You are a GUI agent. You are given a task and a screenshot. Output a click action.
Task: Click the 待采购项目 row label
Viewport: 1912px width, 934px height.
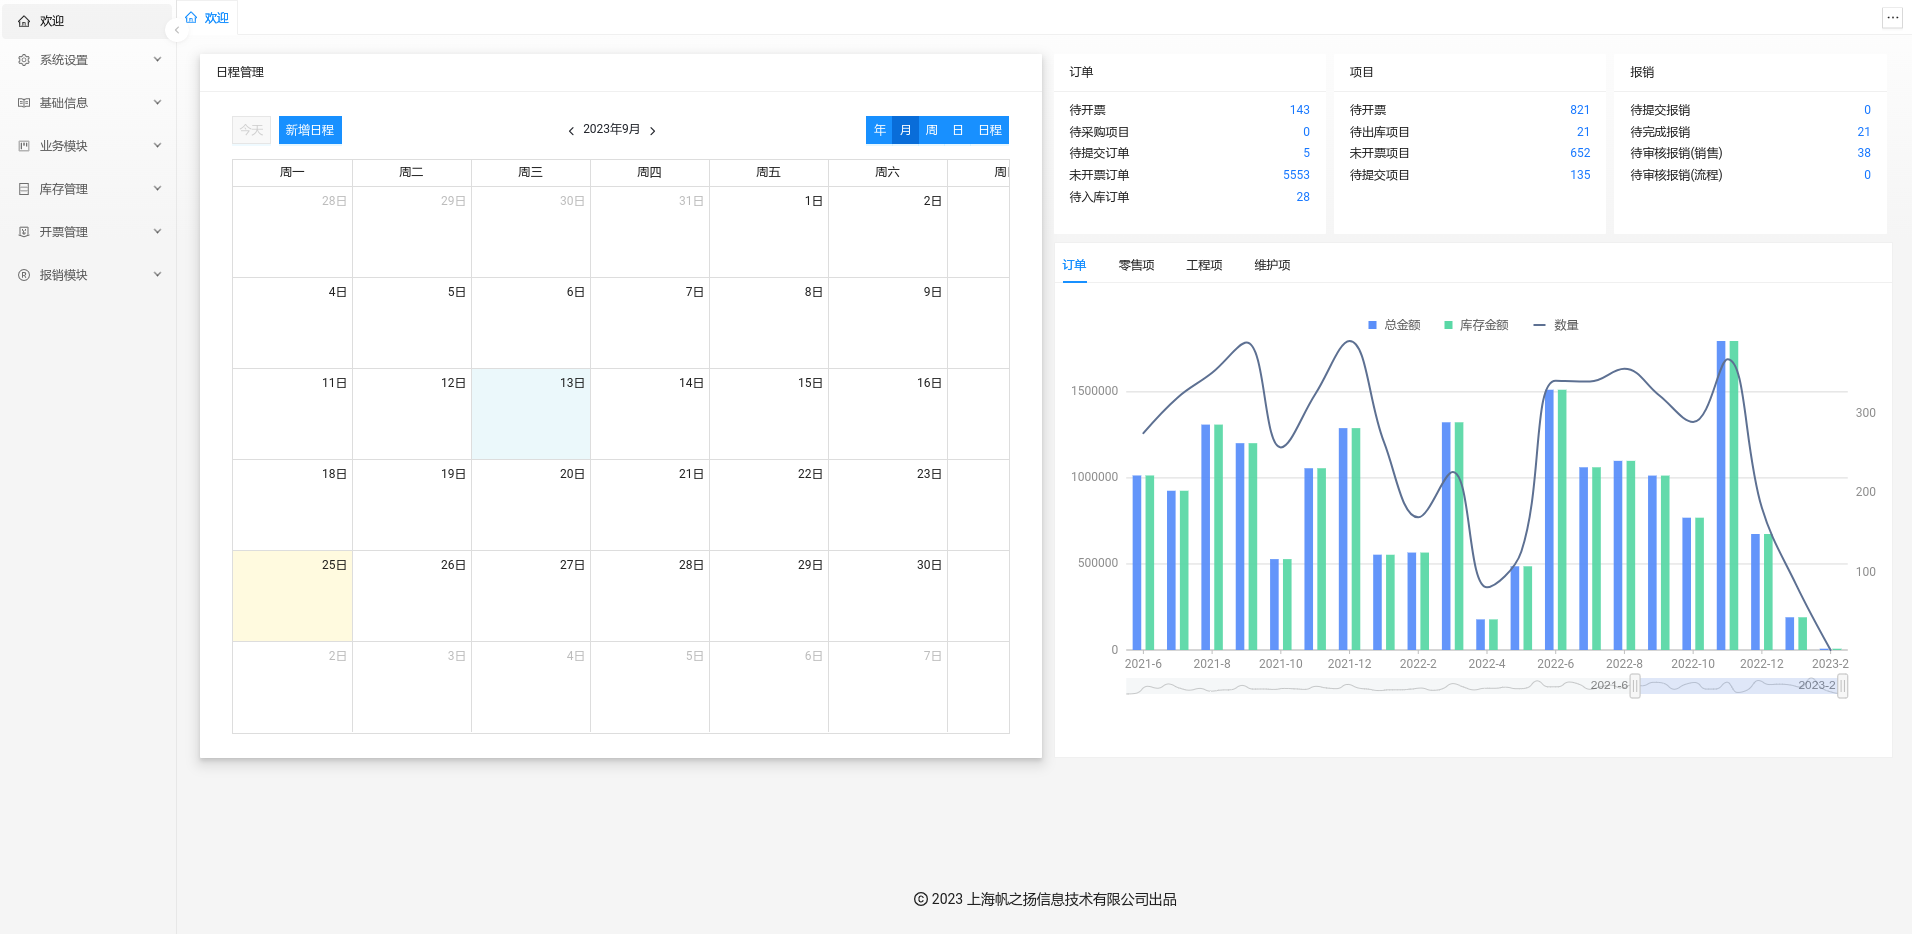1099,132
